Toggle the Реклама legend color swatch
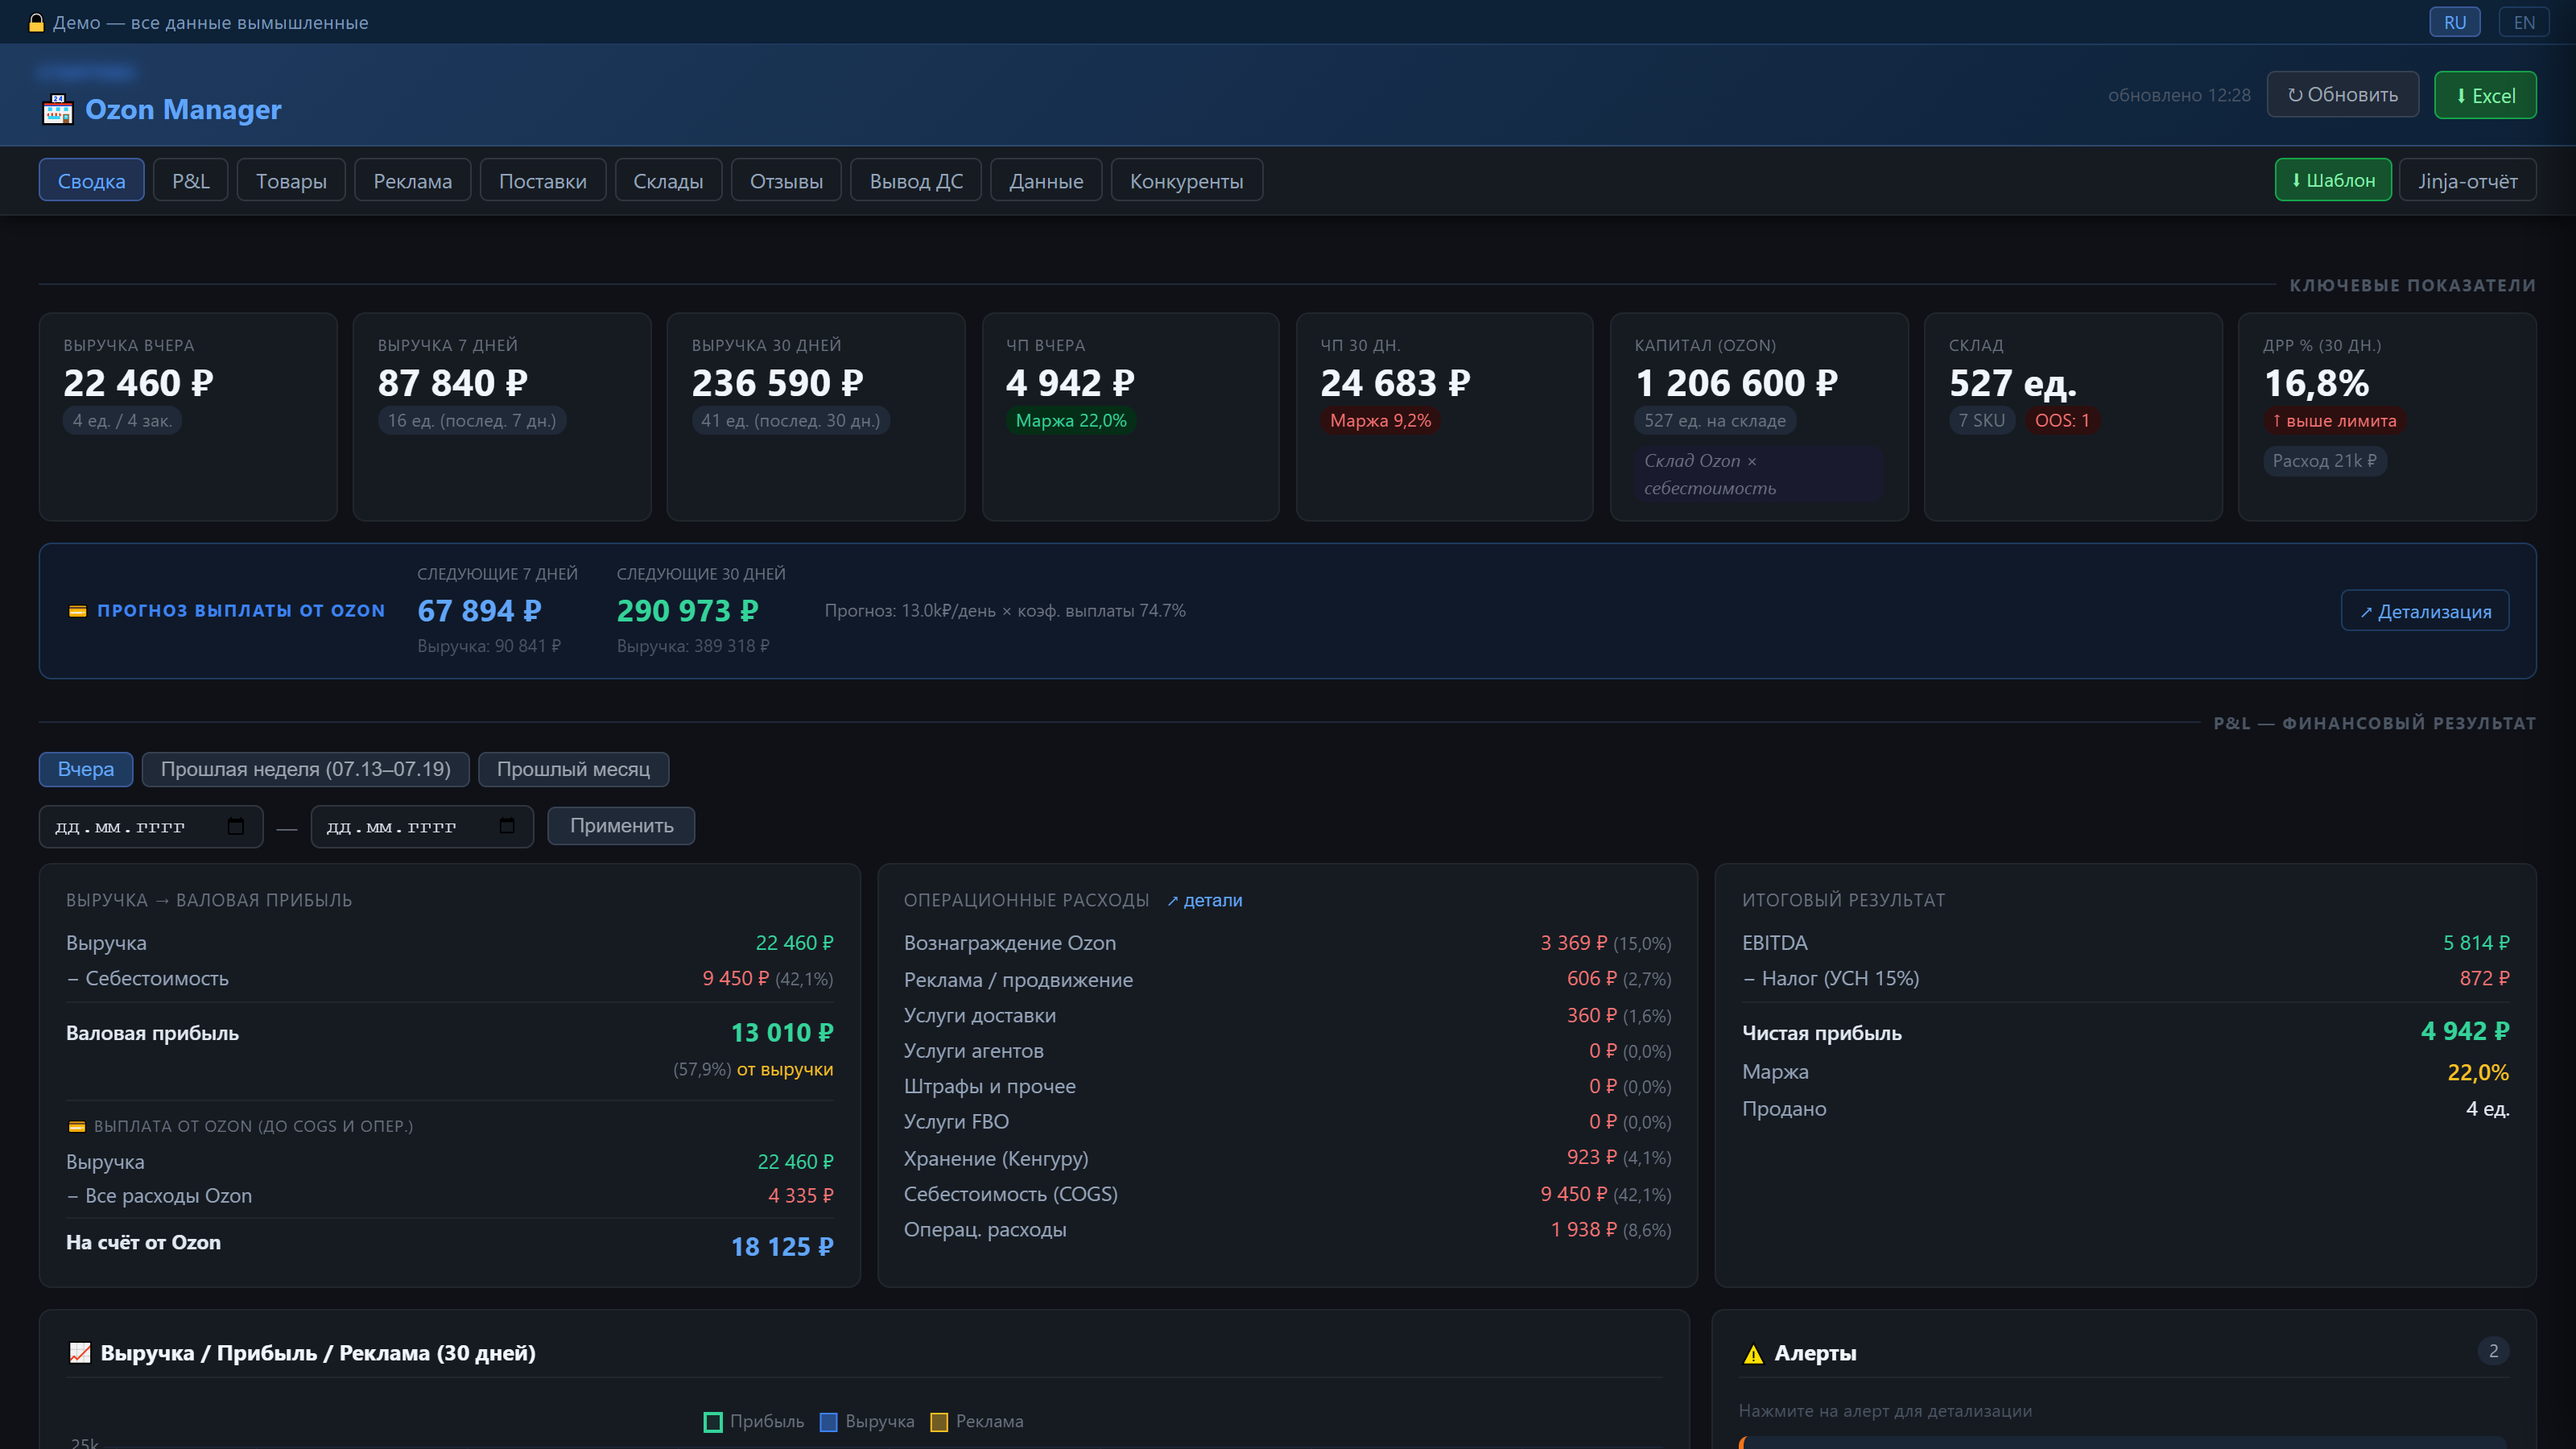The height and width of the screenshot is (1449, 2576). click(939, 1422)
